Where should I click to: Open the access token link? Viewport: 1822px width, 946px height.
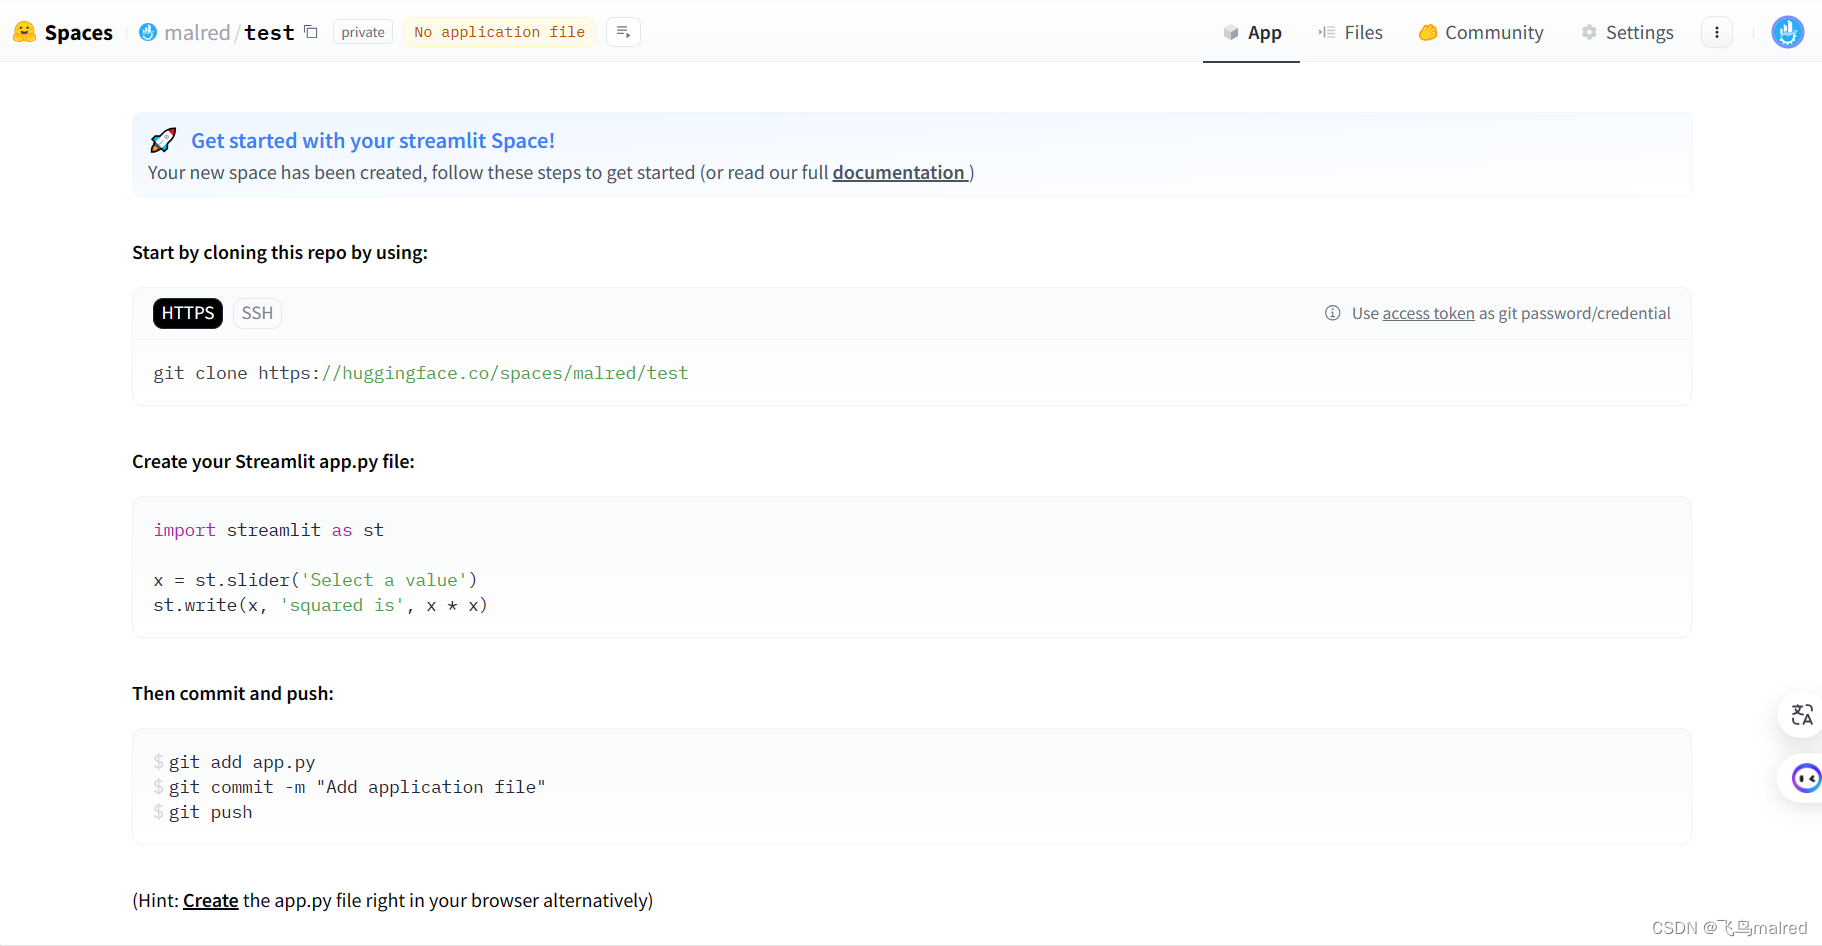coord(1428,313)
